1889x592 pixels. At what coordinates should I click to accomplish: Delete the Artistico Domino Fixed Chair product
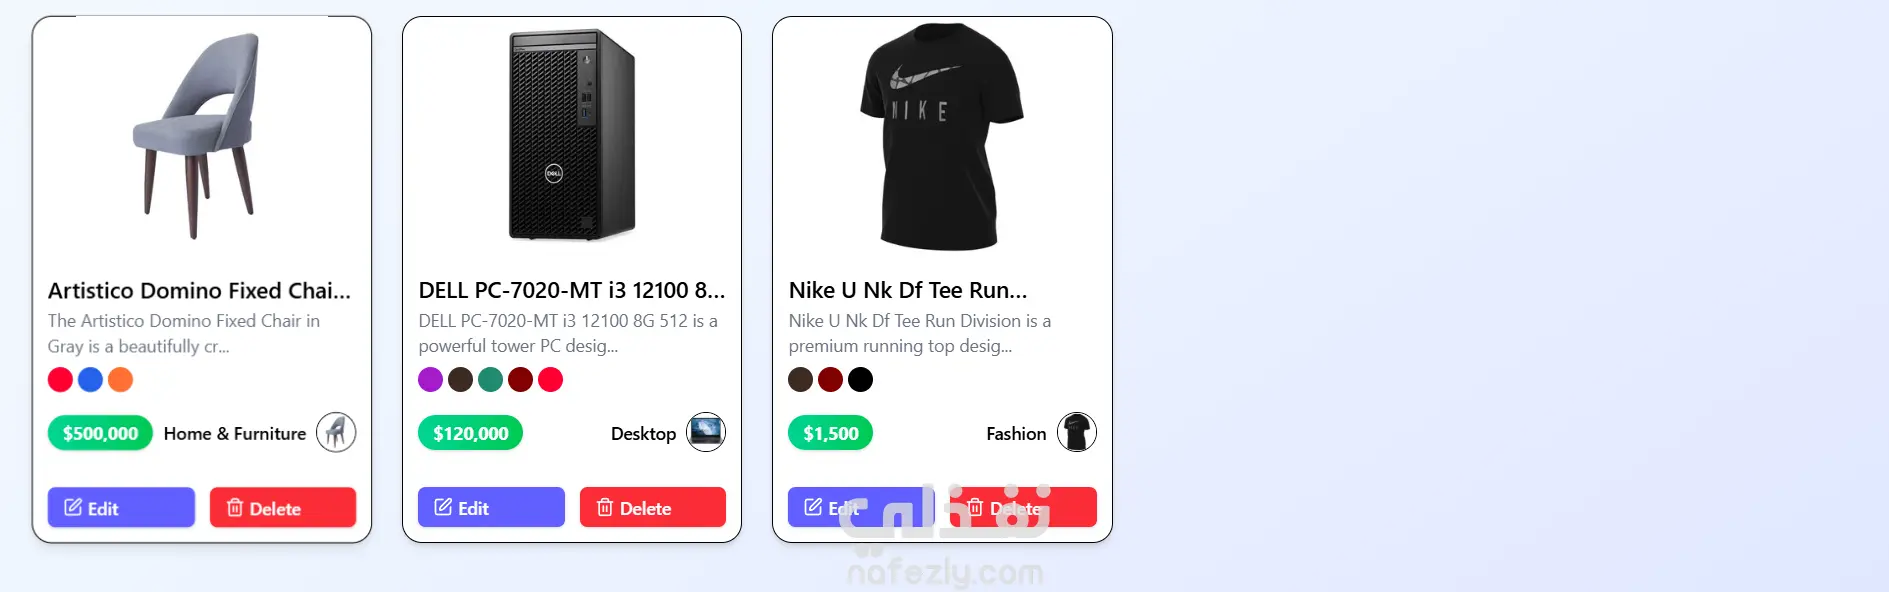[x=283, y=508]
